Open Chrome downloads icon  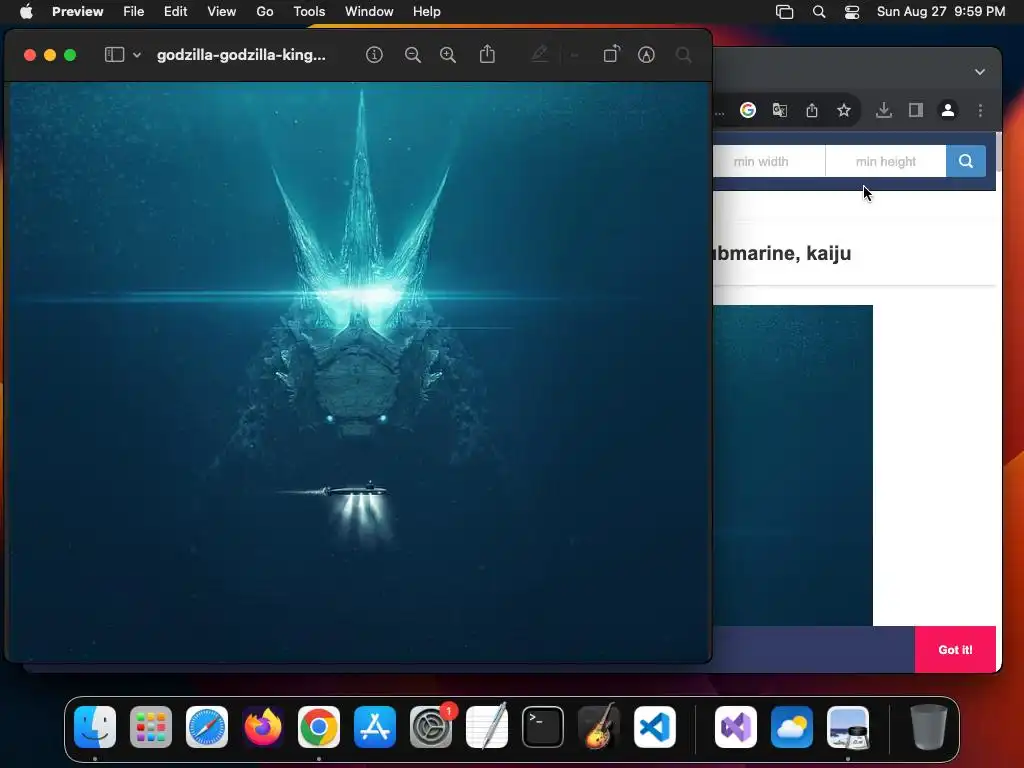click(884, 110)
